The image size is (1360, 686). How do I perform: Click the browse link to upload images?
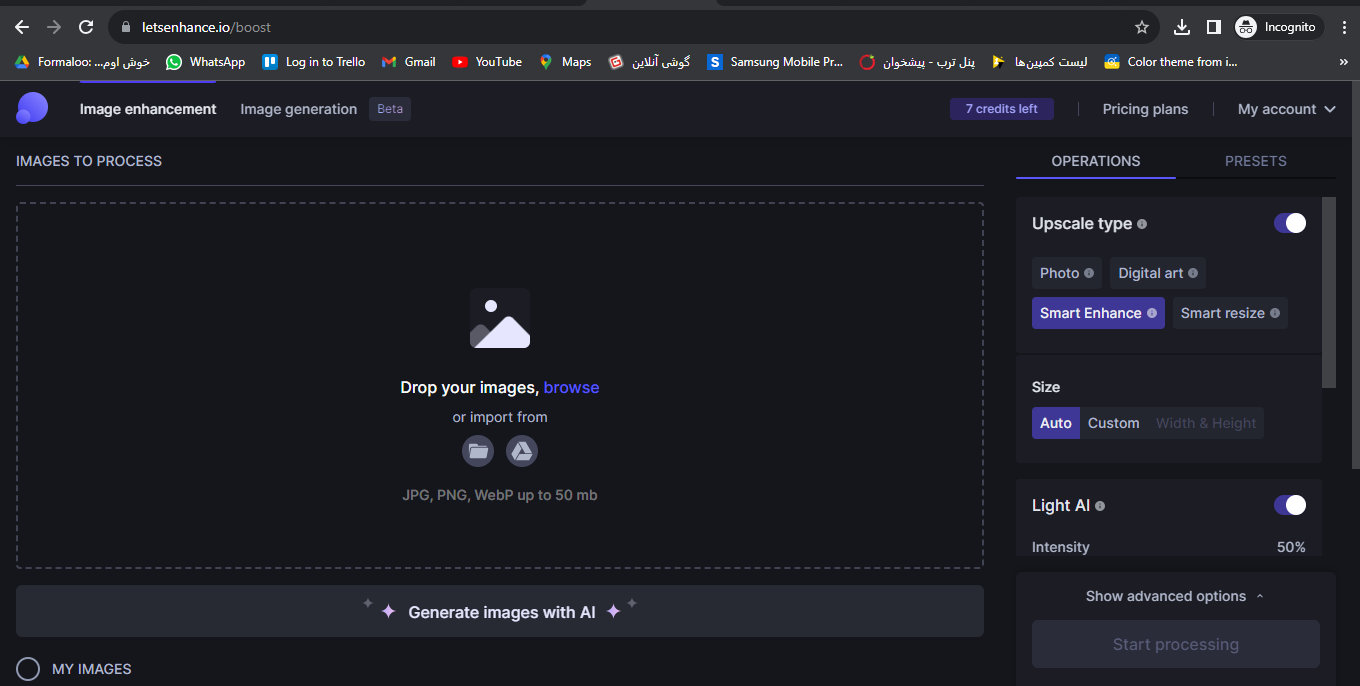(571, 387)
